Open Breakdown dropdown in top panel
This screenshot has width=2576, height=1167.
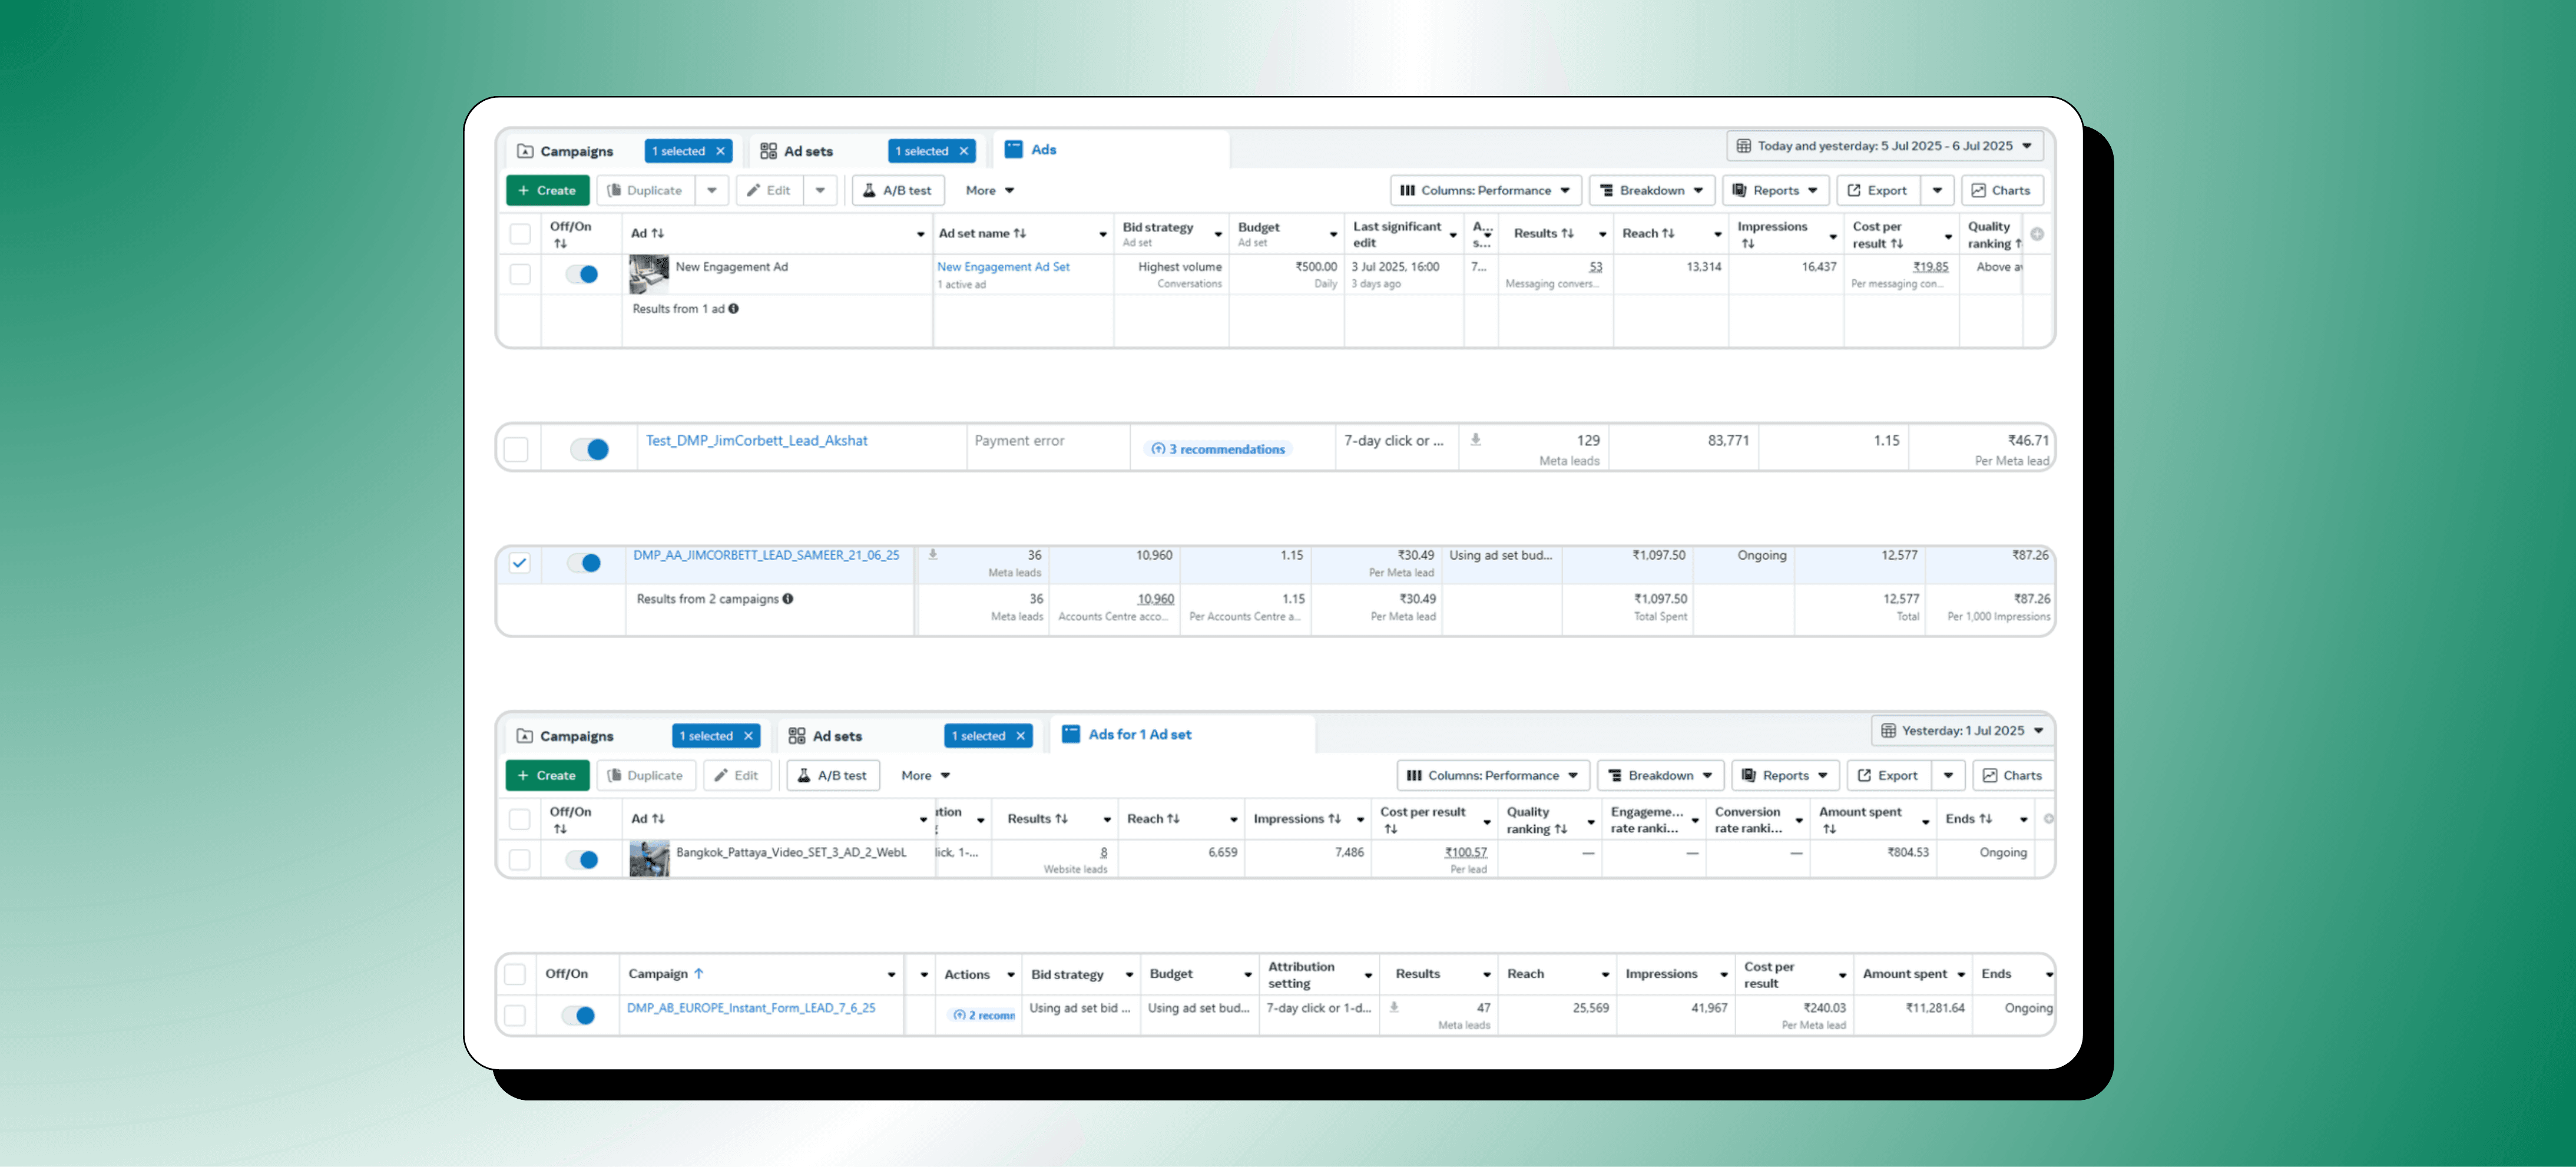coord(1652,190)
